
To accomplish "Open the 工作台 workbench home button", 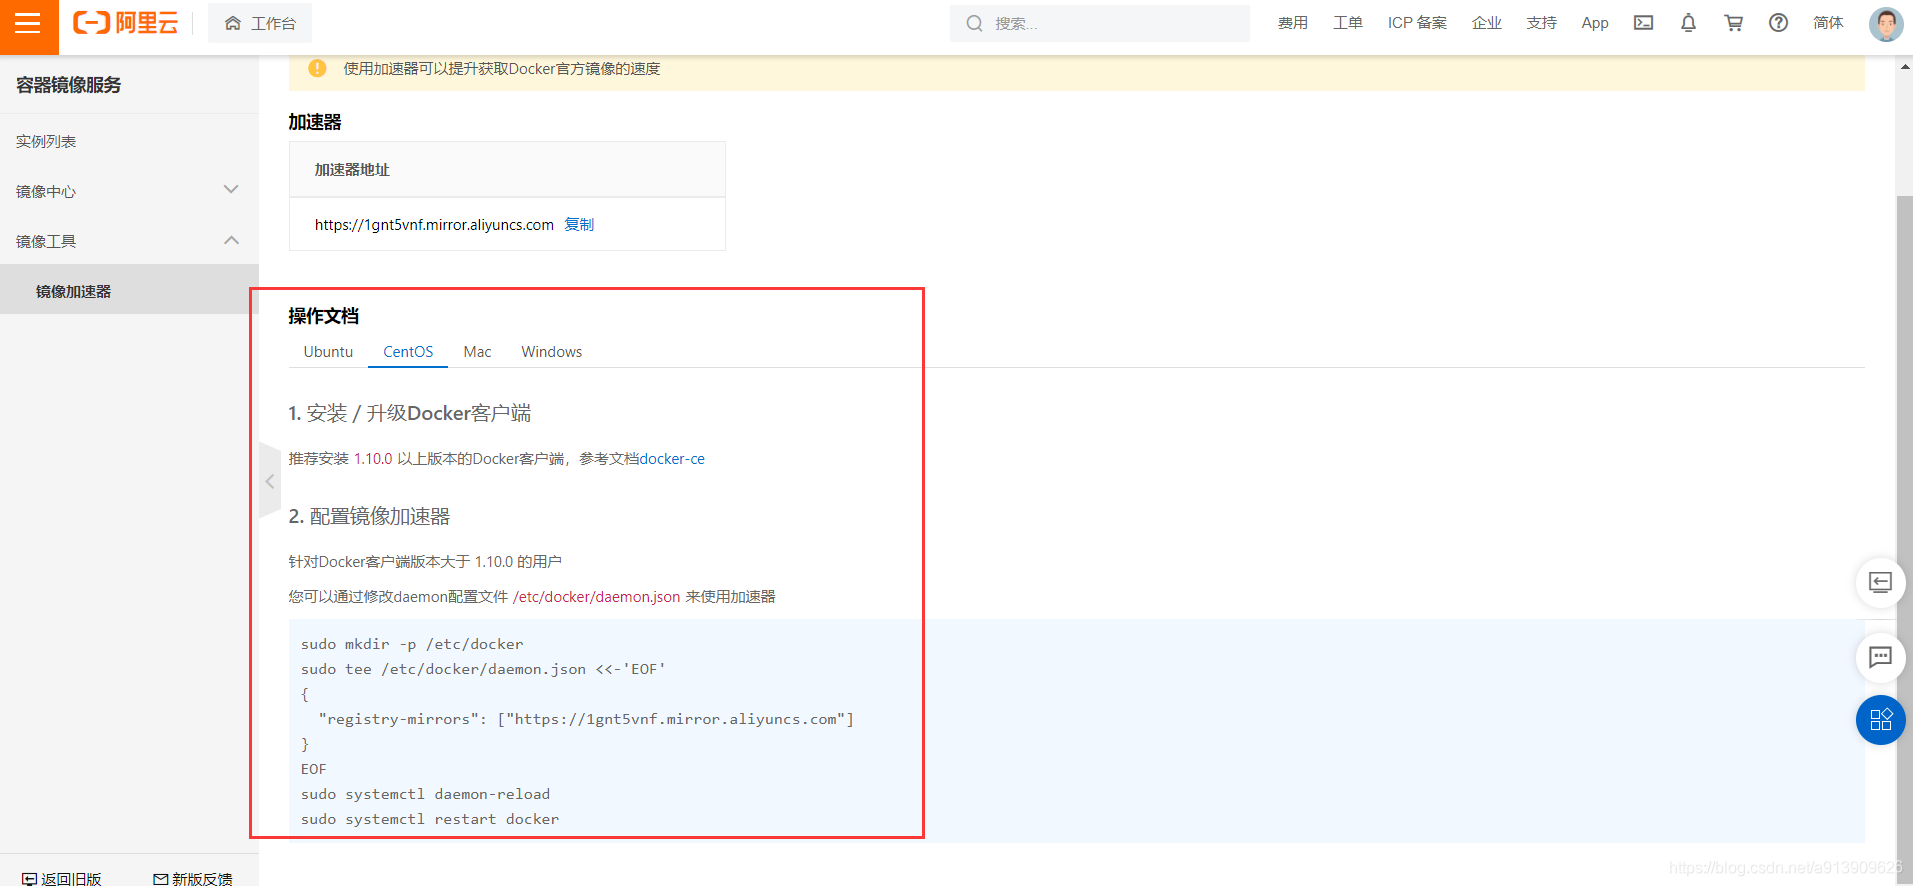I will coord(260,23).
